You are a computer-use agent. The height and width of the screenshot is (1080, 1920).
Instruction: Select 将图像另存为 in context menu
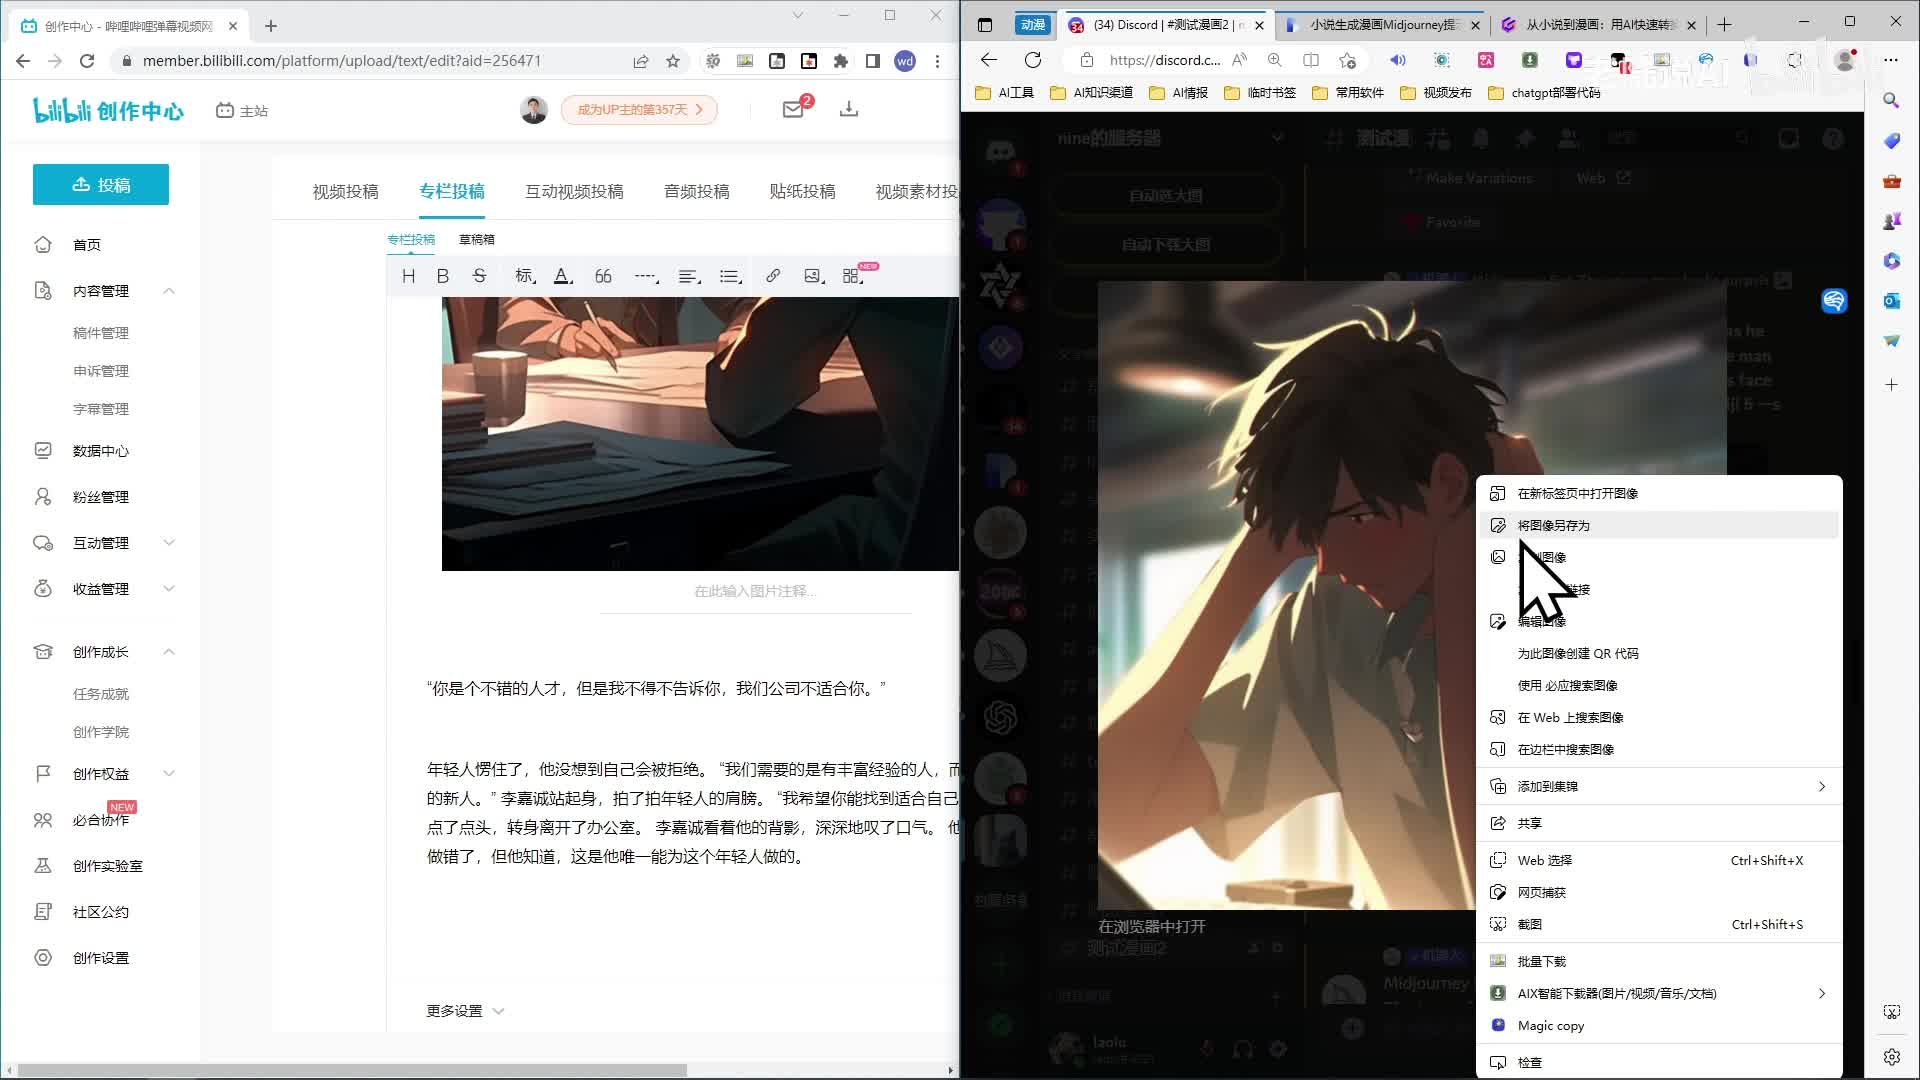point(1553,525)
